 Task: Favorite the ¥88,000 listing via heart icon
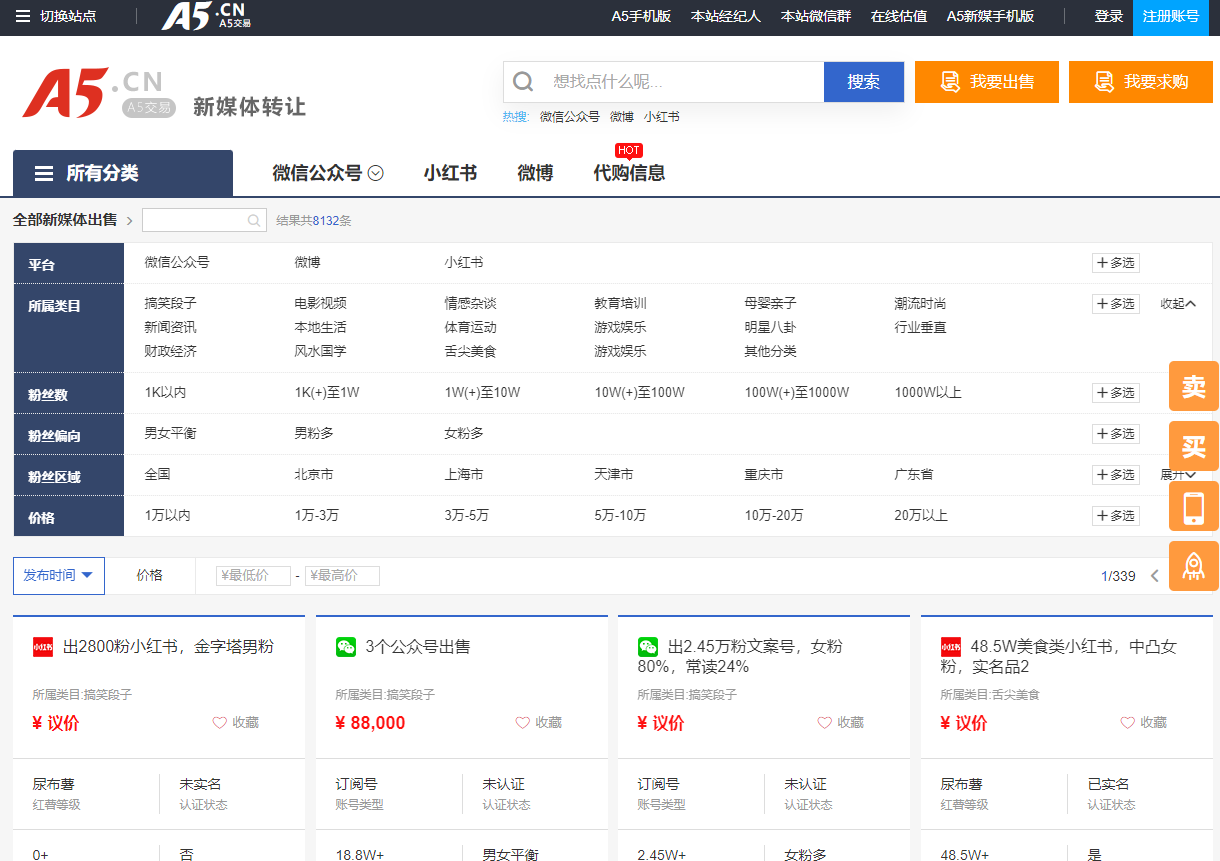point(522,722)
